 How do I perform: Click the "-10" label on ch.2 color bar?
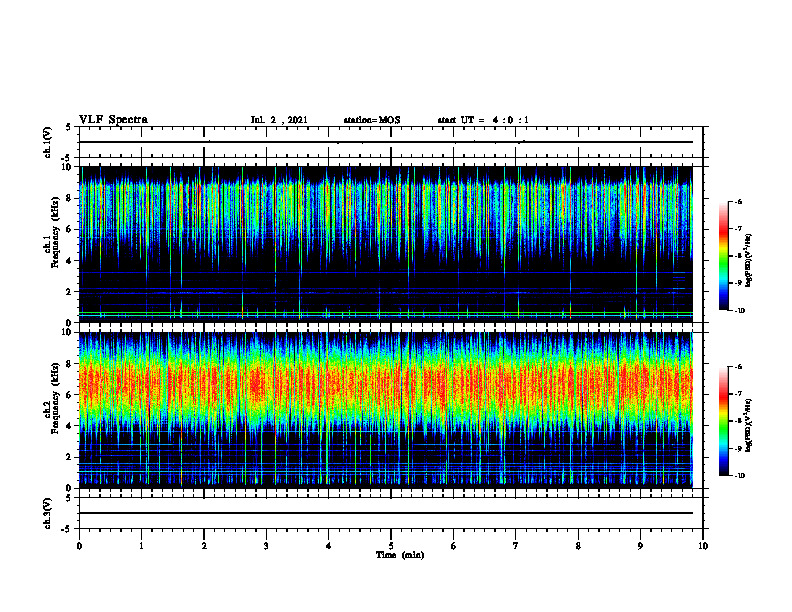pyautogui.click(x=739, y=476)
